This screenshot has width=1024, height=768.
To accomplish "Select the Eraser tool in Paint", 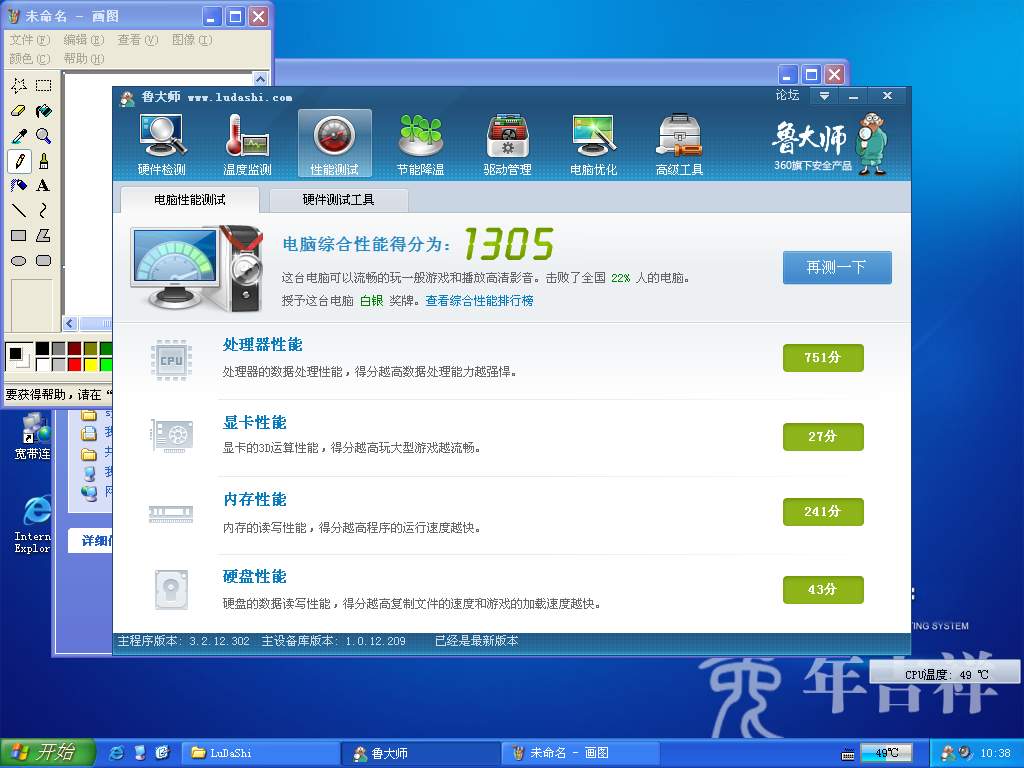I will coord(19,111).
